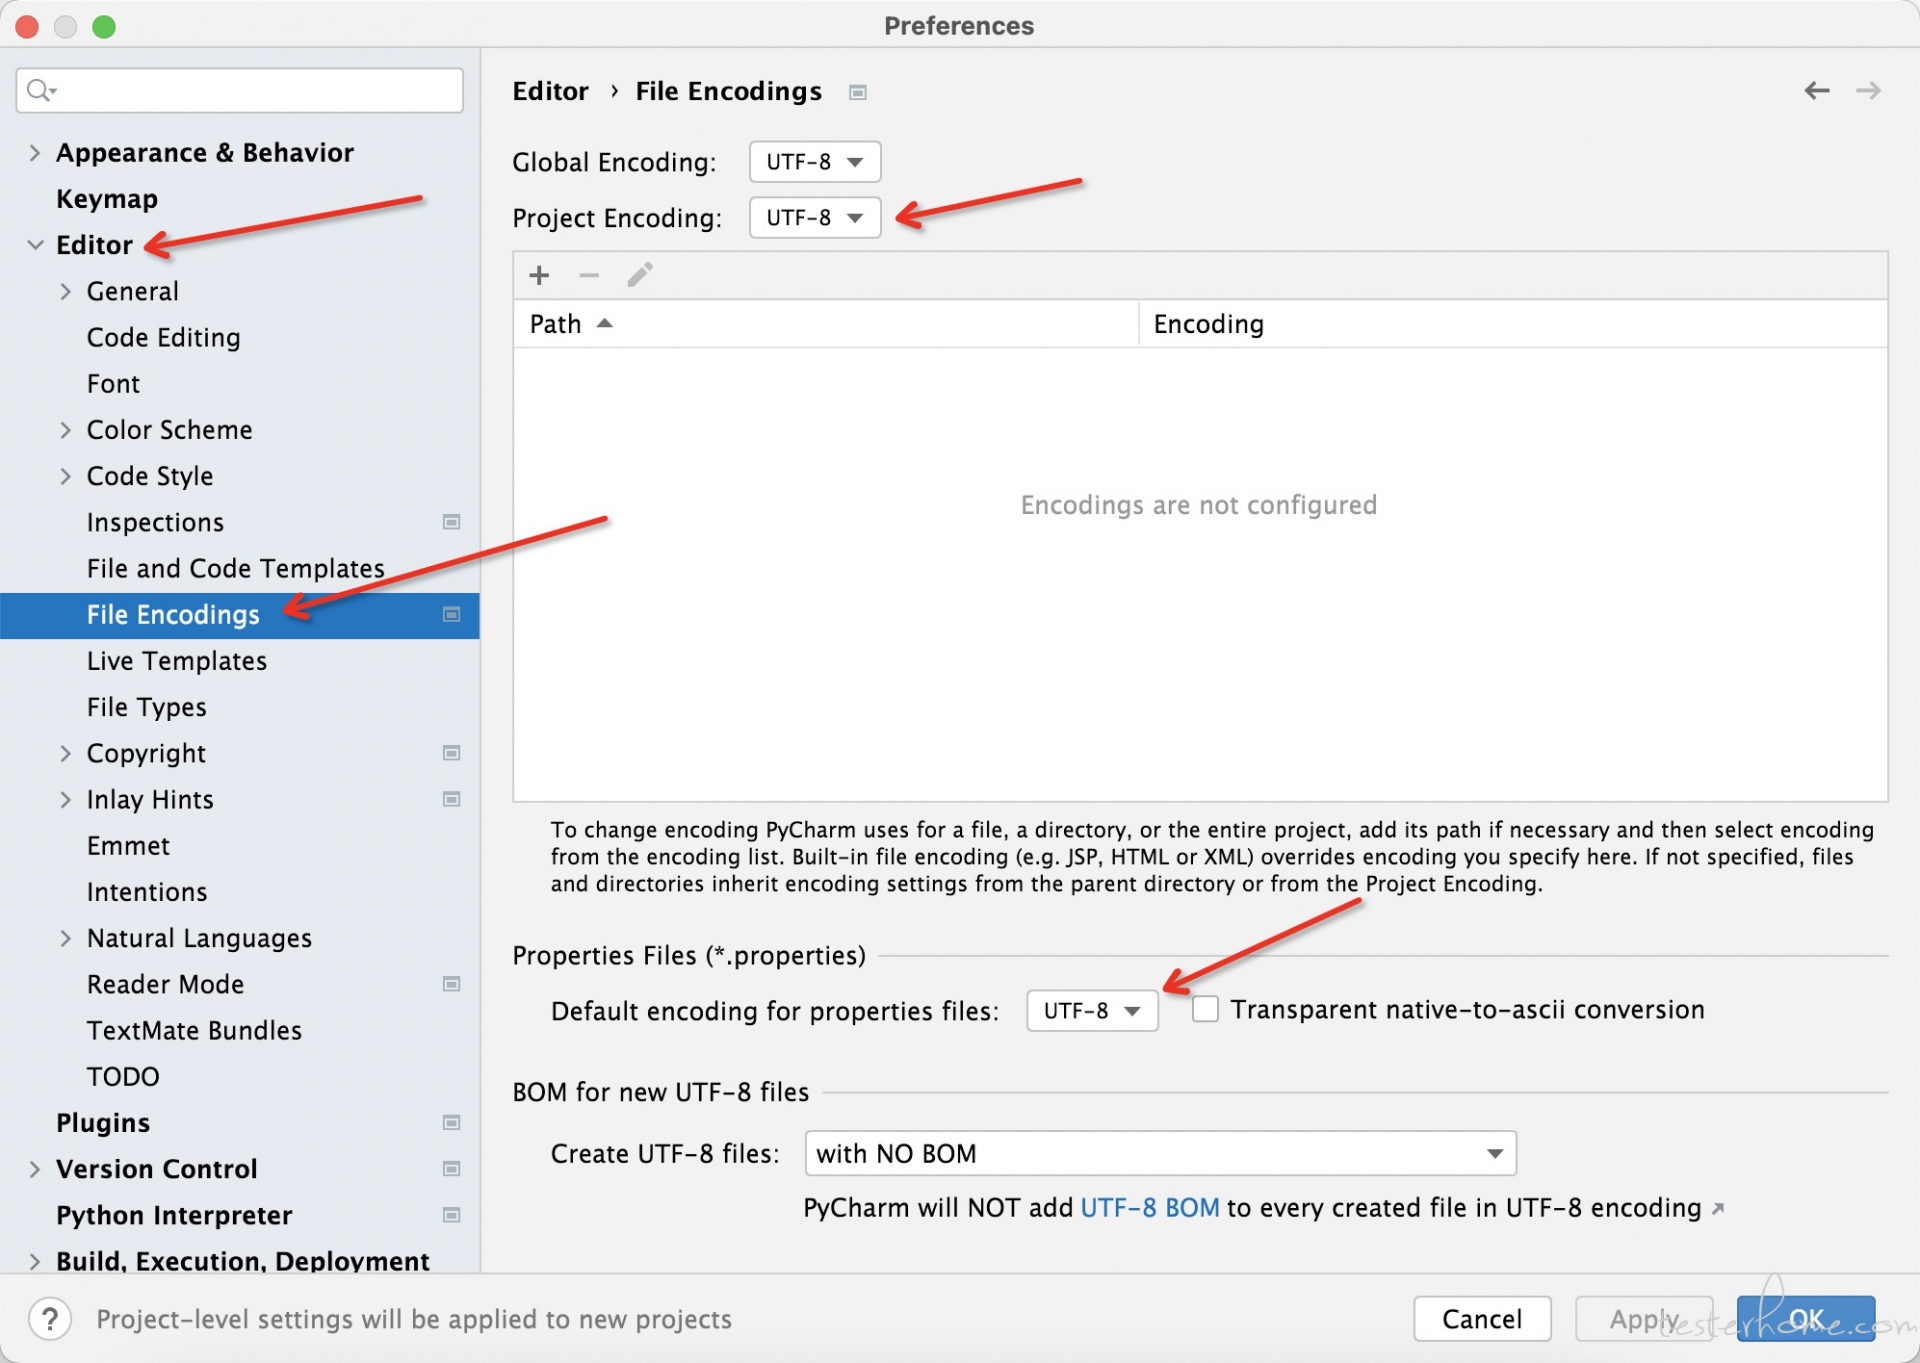The width and height of the screenshot is (1920, 1363).
Task: Click the project icon beside Version Control
Action: click(x=451, y=1169)
